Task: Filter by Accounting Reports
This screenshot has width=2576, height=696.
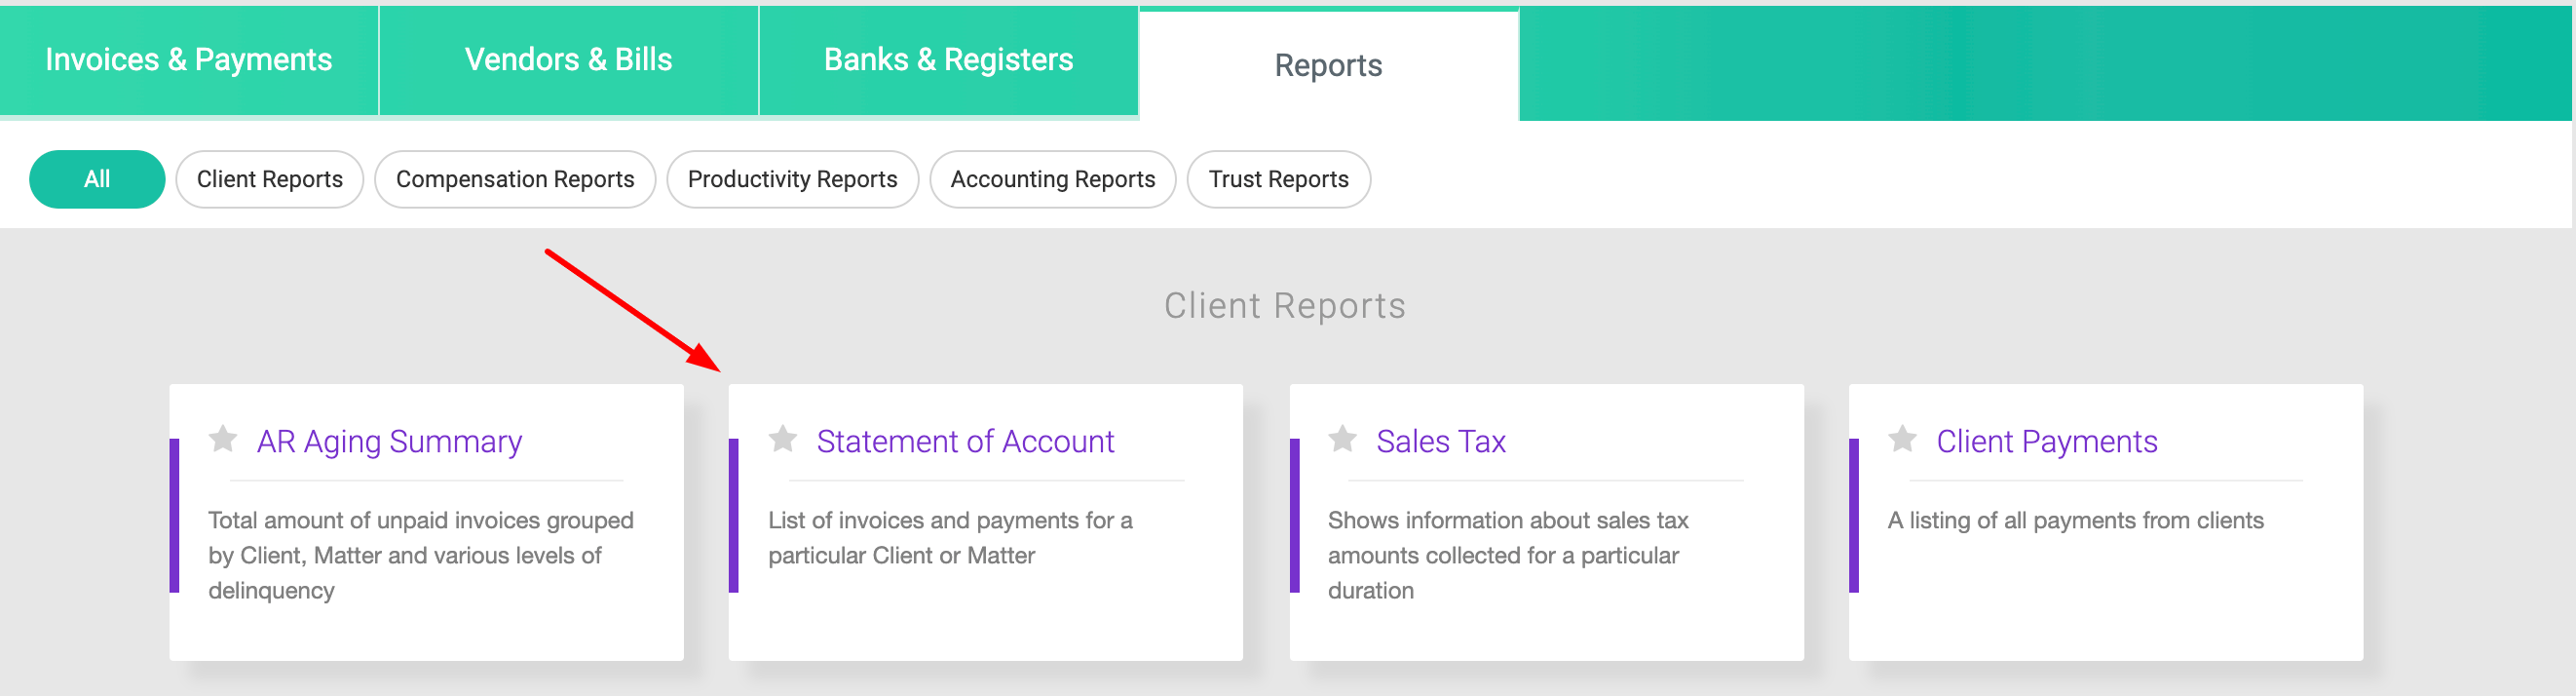Action: pos(1053,179)
